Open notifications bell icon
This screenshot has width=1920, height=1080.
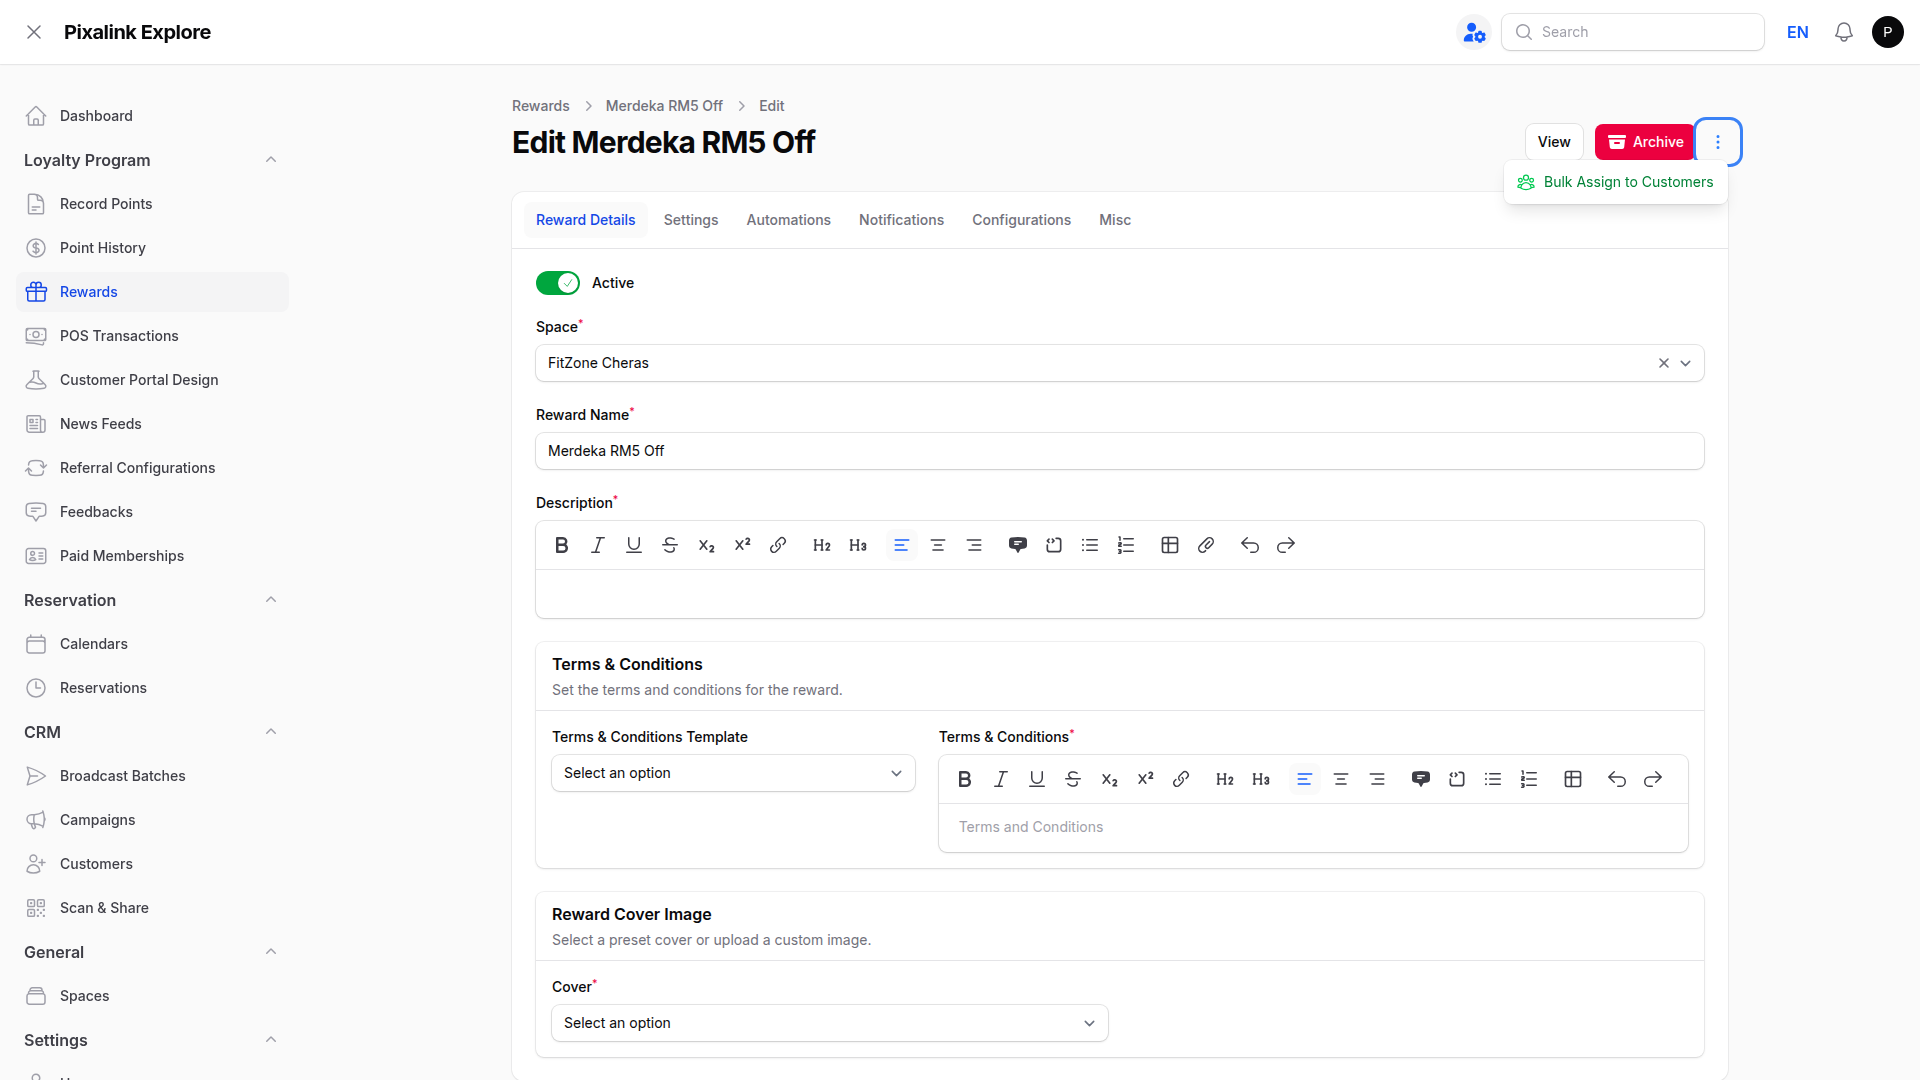tap(1844, 32)
